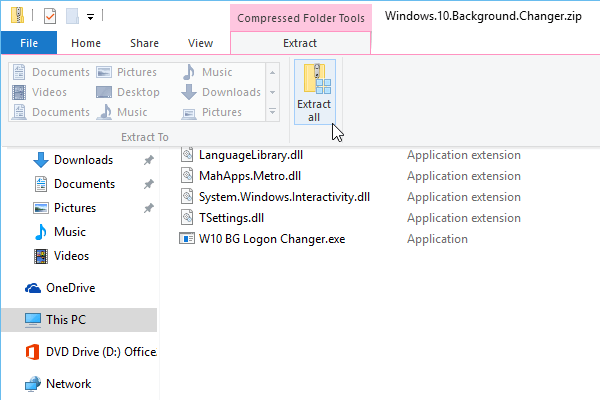The width and height of the screenshot is (600, 400).
Task: Click the W10 BG Logon Changer application icon
Action: pos(187,239)
